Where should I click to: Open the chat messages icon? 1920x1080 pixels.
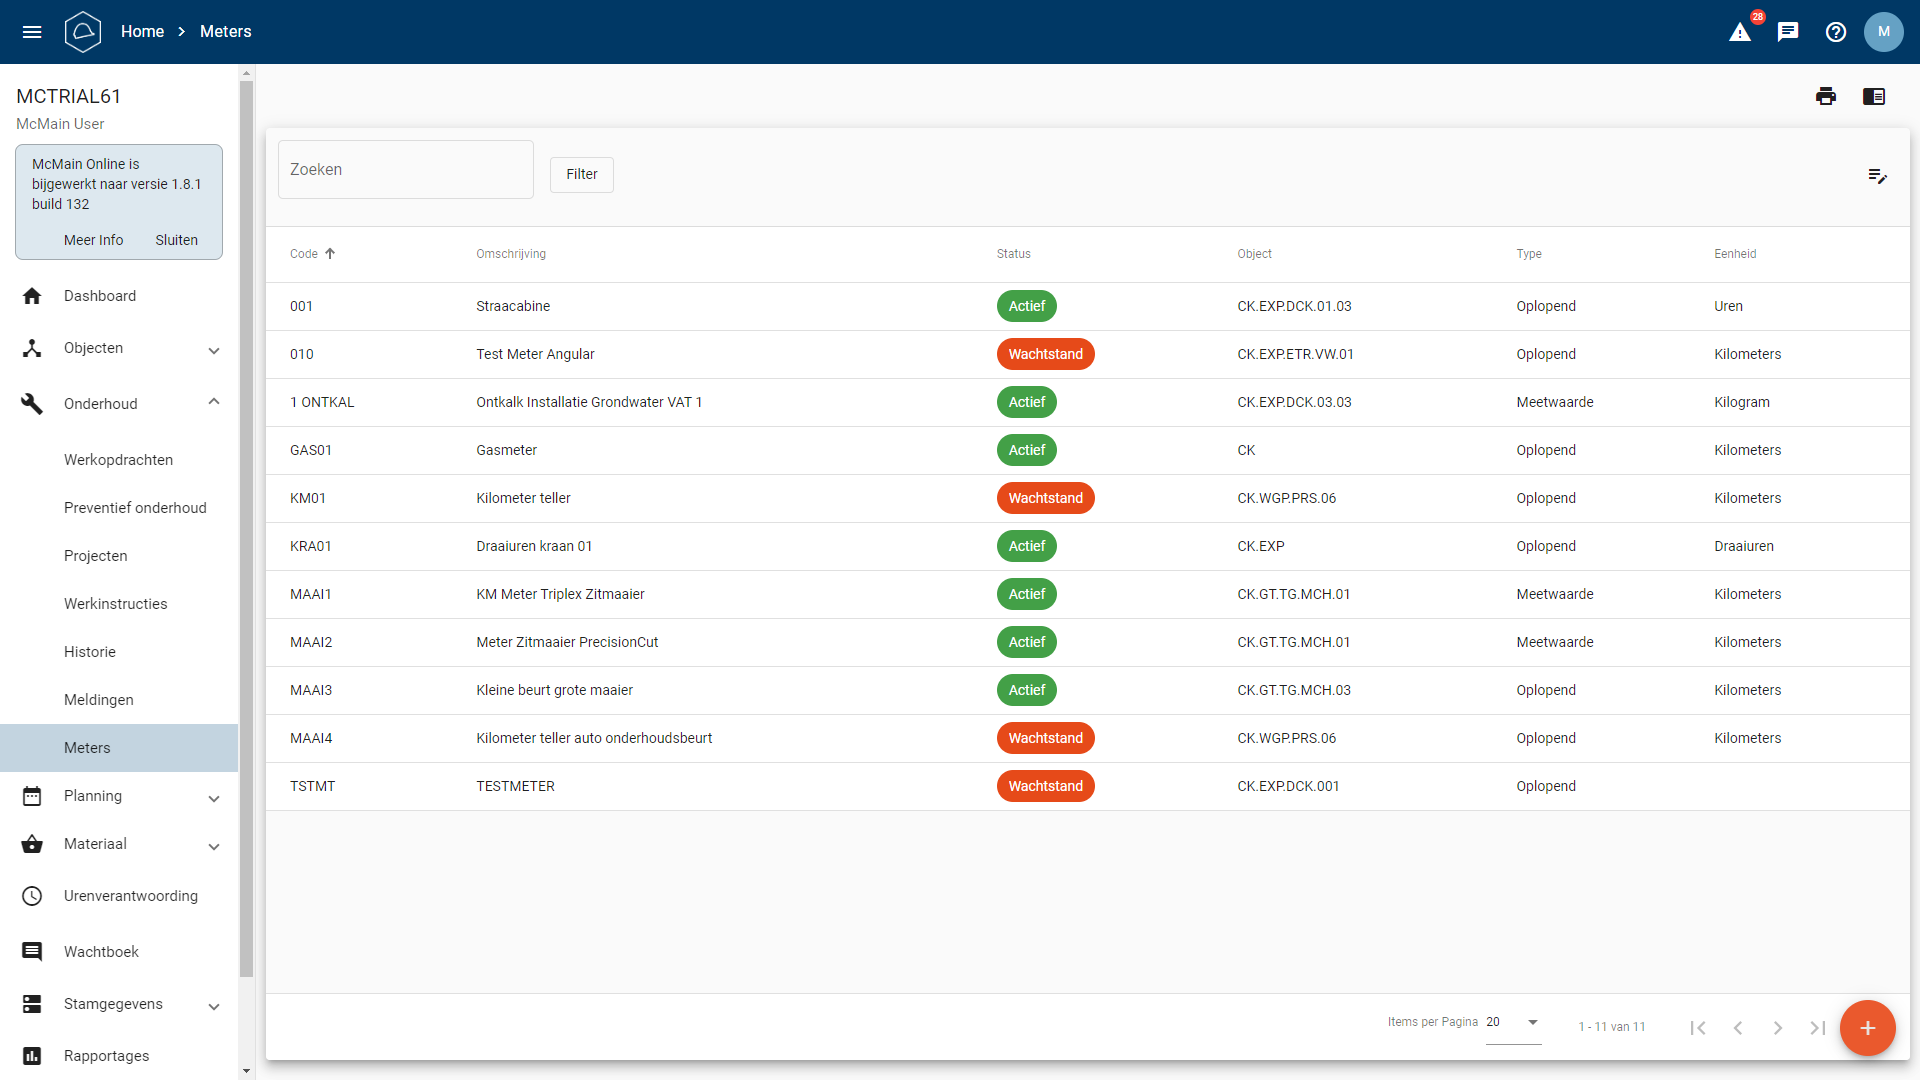1788,32
